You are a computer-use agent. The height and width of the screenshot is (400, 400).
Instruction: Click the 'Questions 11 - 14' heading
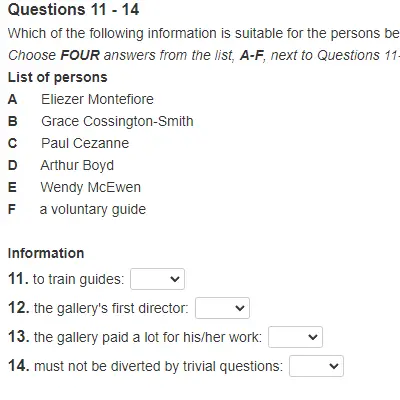73,10
